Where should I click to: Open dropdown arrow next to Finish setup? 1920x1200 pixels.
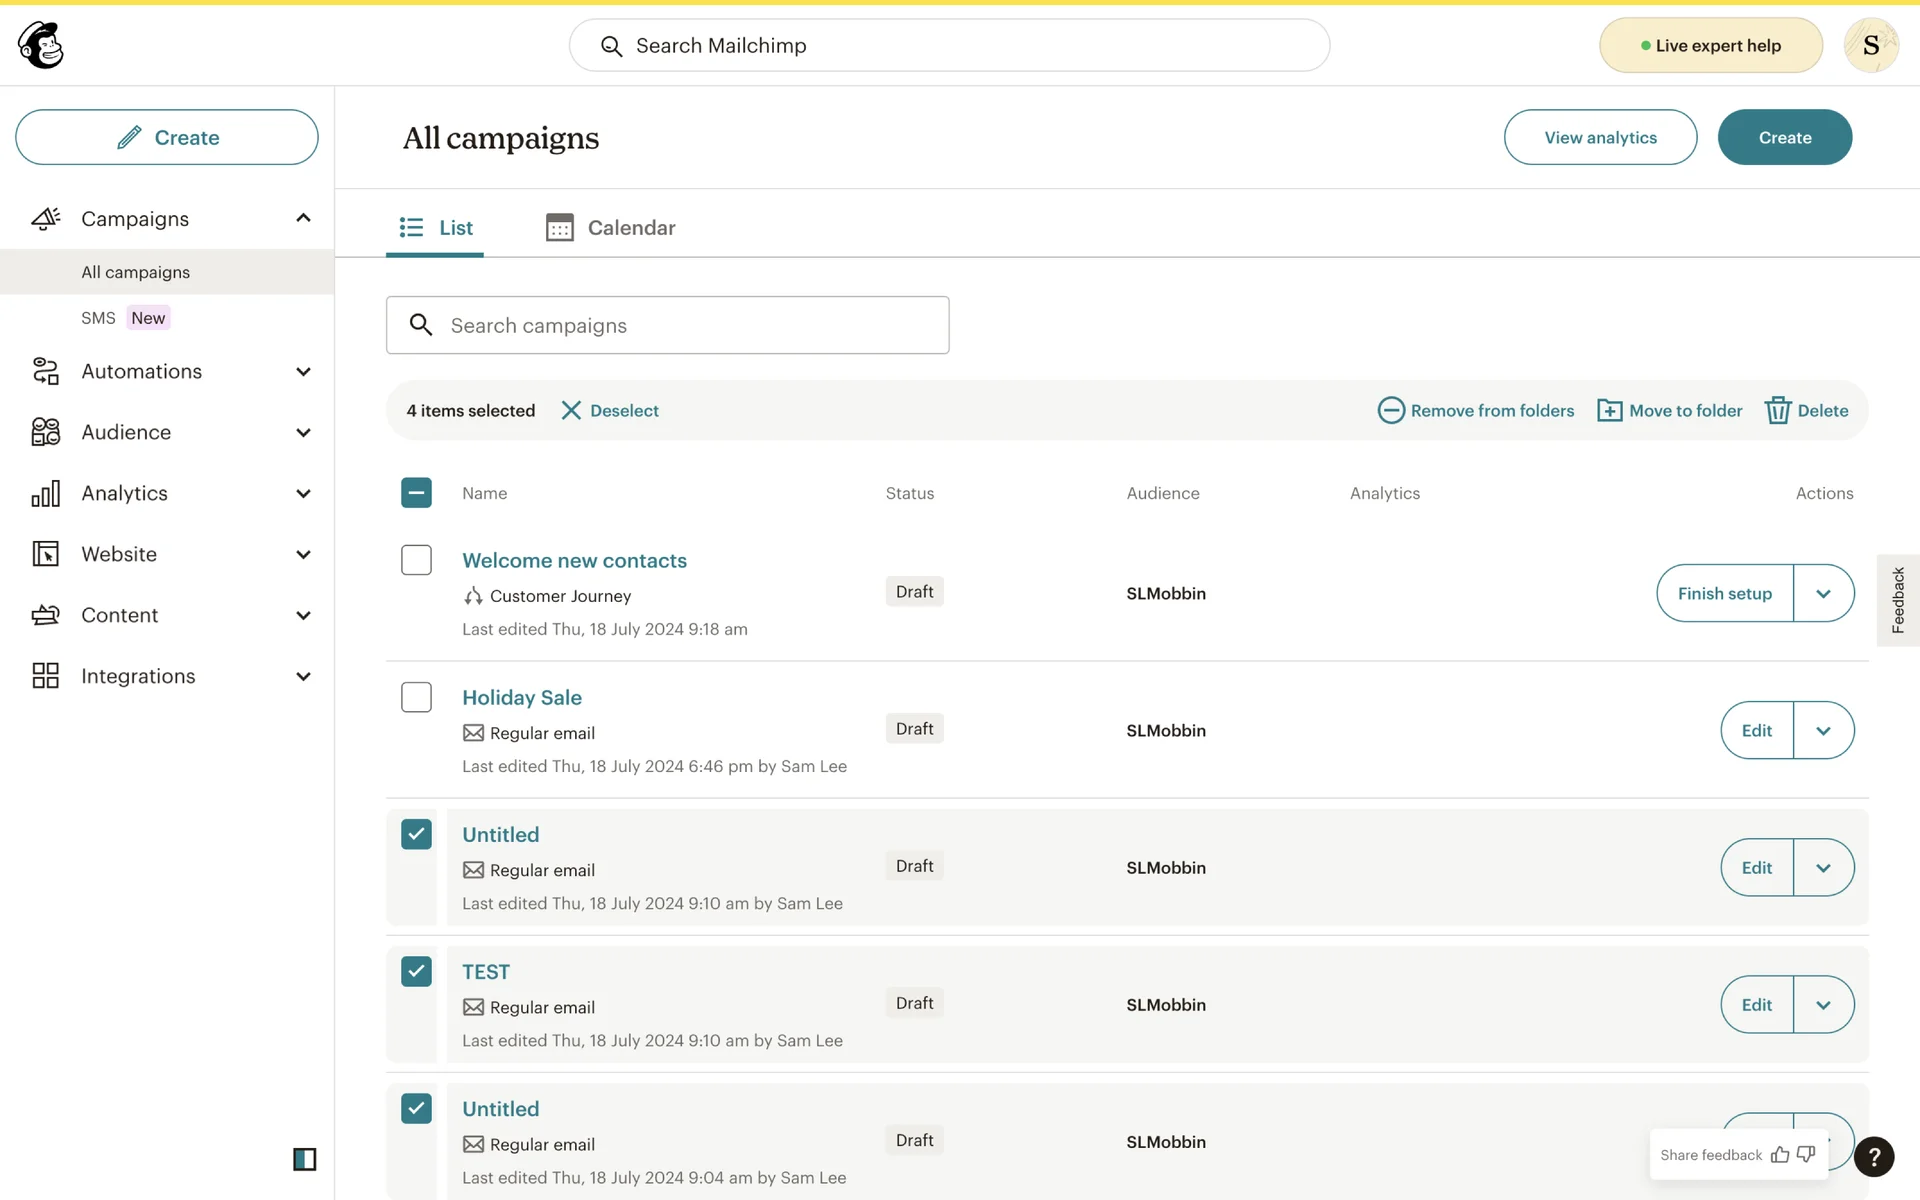pyautogui.click(x=1823, y=593)
